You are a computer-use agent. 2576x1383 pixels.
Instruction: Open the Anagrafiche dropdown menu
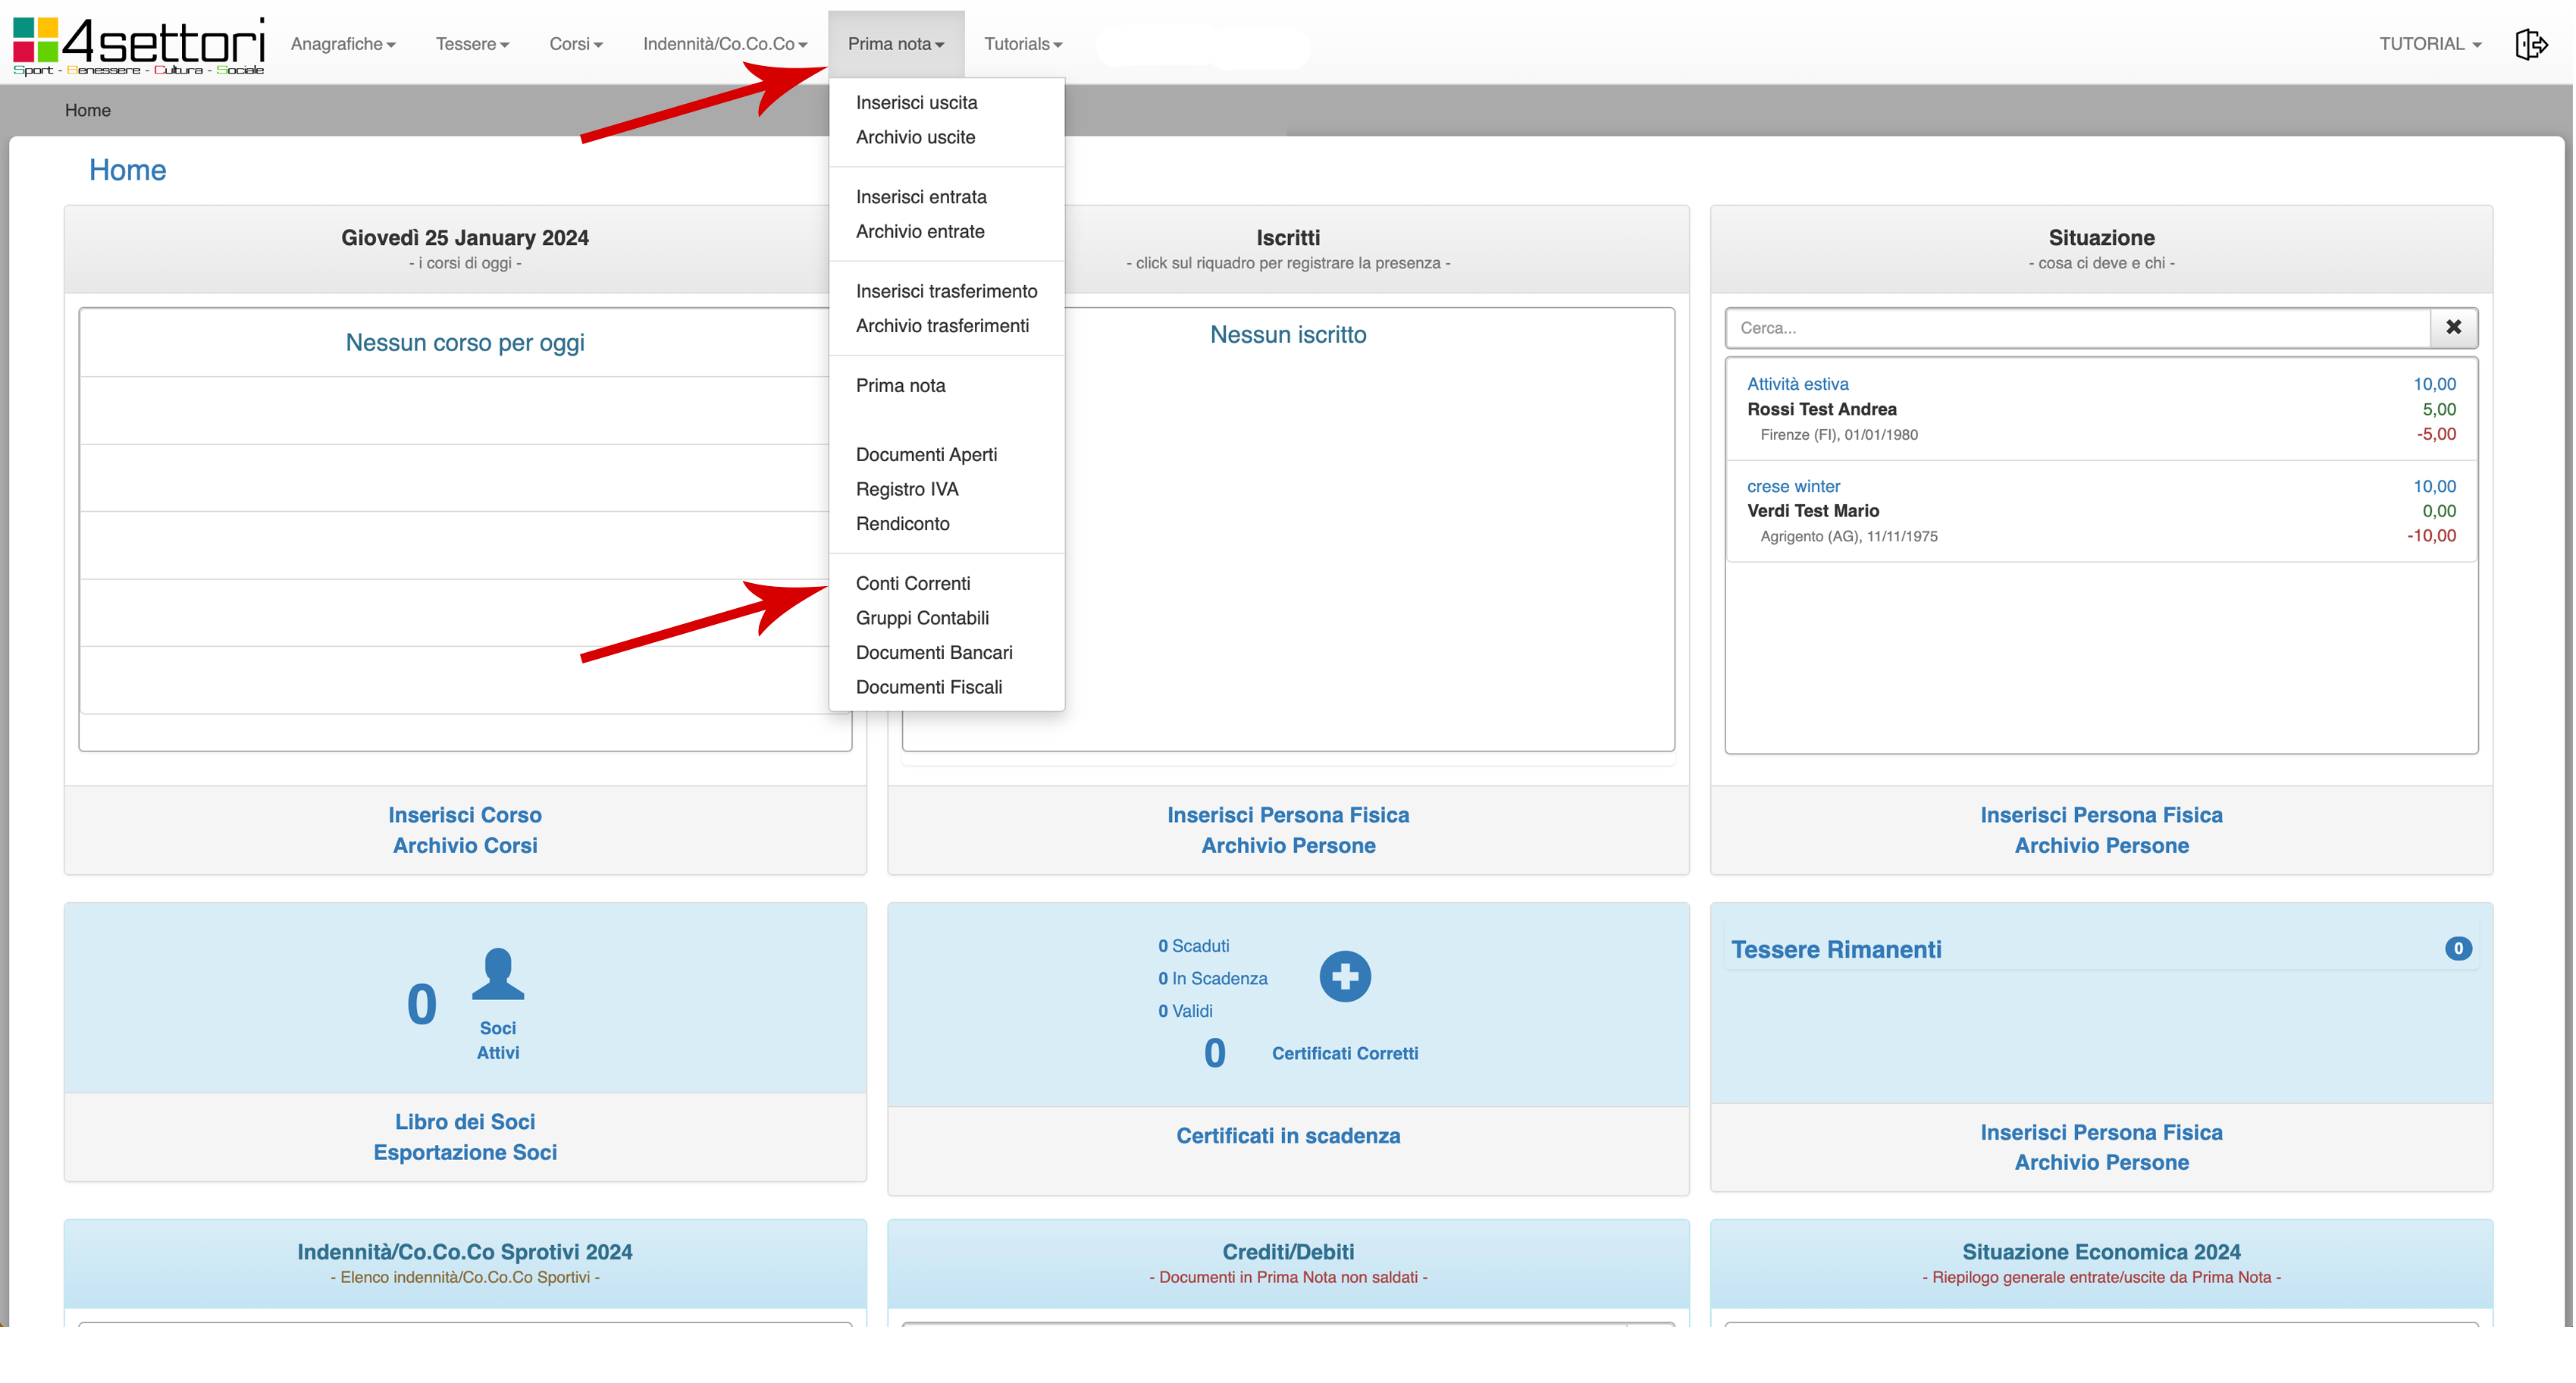(x=343, y=44)
